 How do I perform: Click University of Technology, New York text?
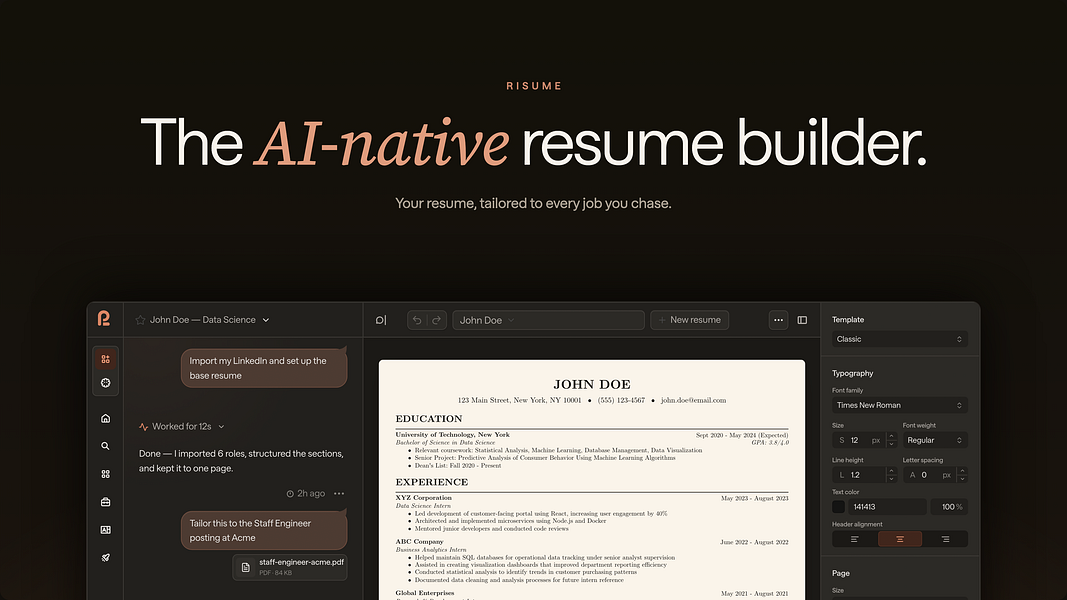point(453,434)
